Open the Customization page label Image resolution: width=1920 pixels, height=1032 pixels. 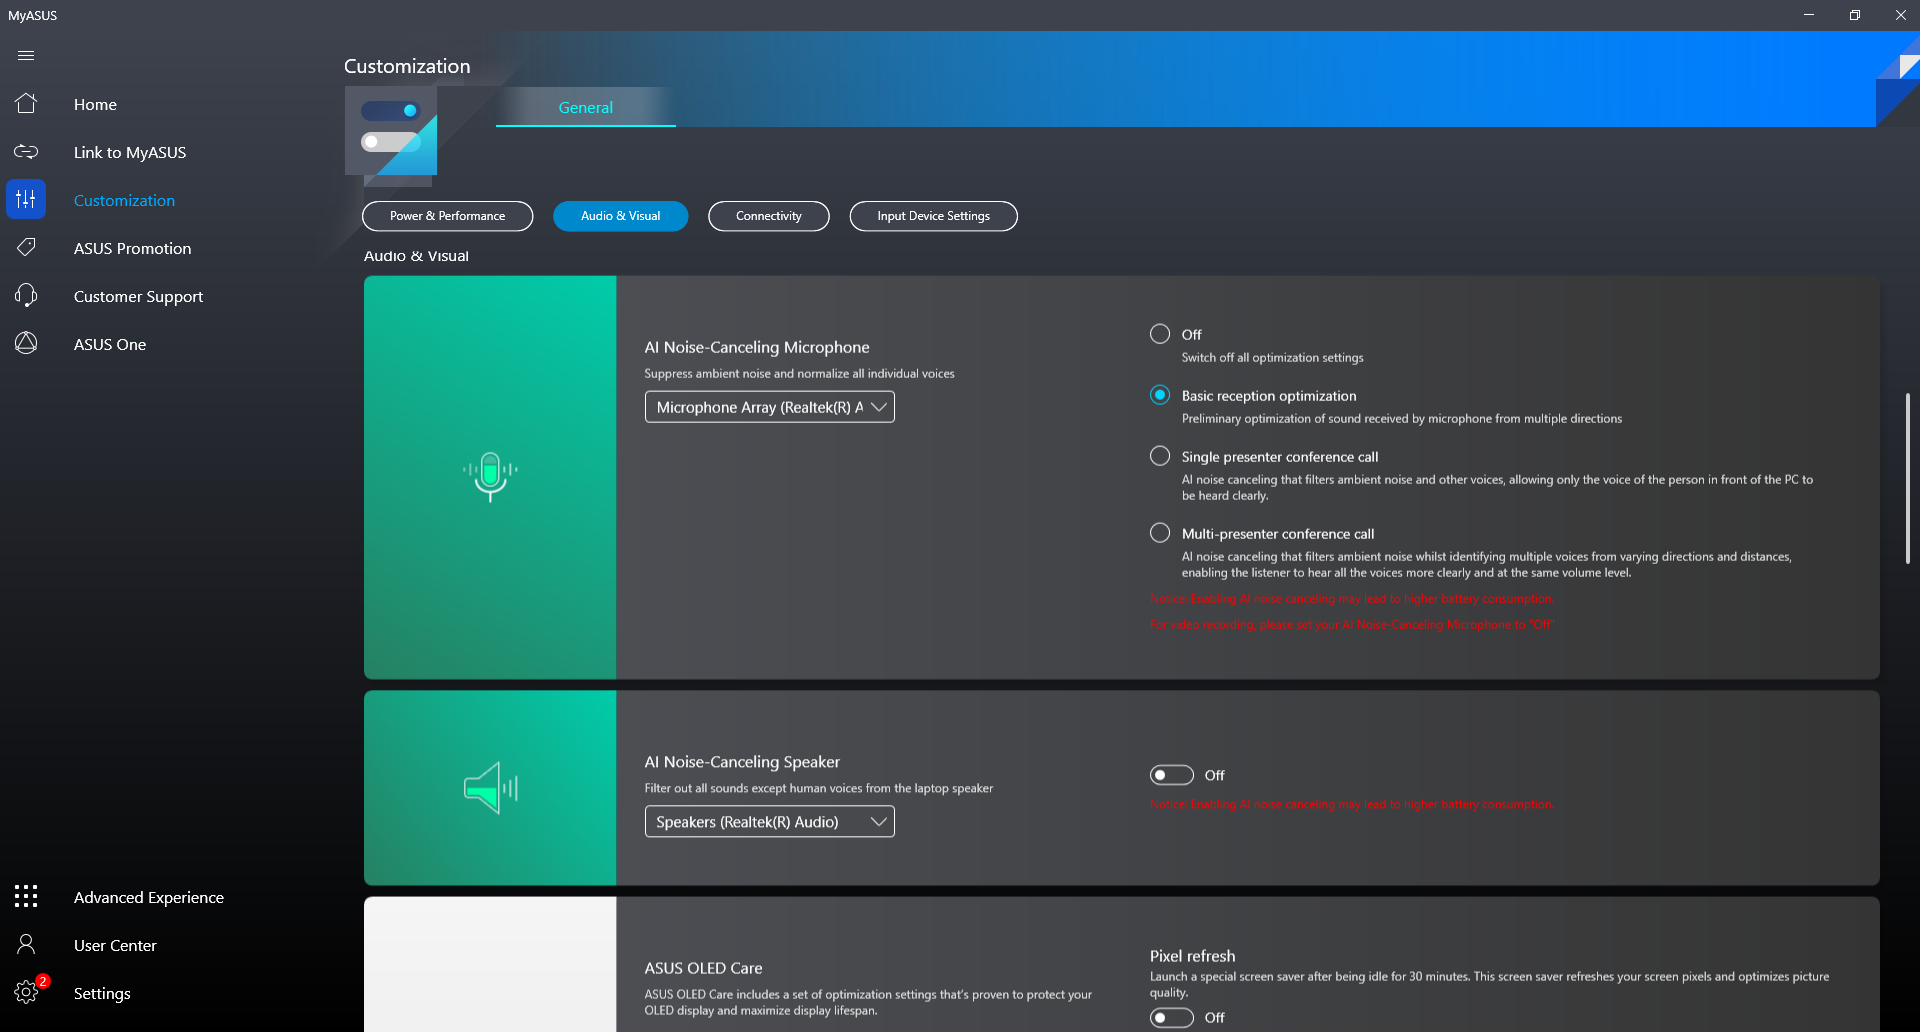(x=124, y=200)
